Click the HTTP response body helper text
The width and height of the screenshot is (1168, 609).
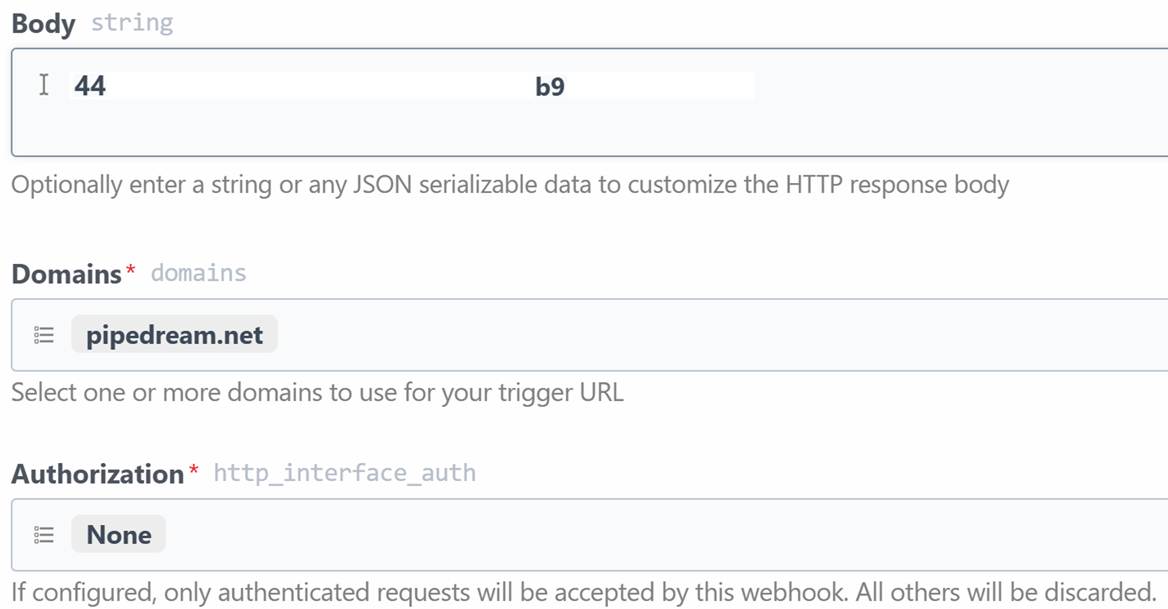click(x=510, y=185)
